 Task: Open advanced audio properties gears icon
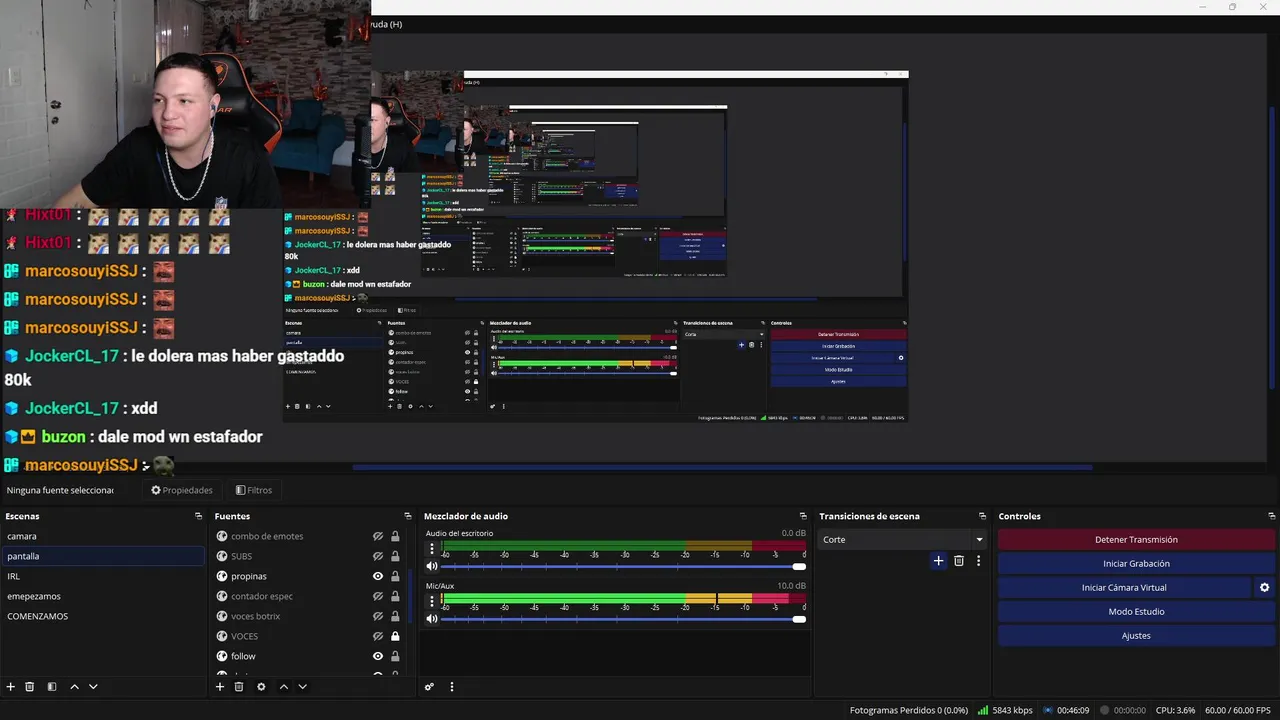[429, 687]
